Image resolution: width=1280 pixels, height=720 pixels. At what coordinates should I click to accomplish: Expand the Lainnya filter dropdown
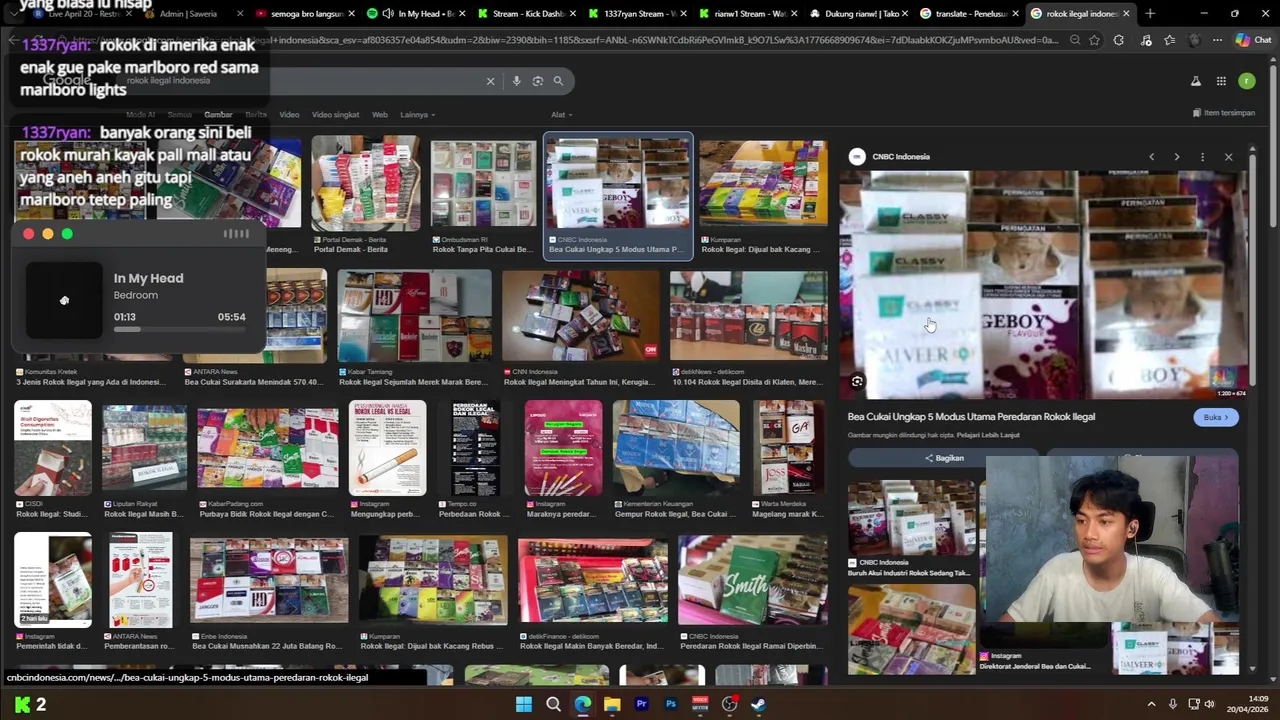click(417, 115)
